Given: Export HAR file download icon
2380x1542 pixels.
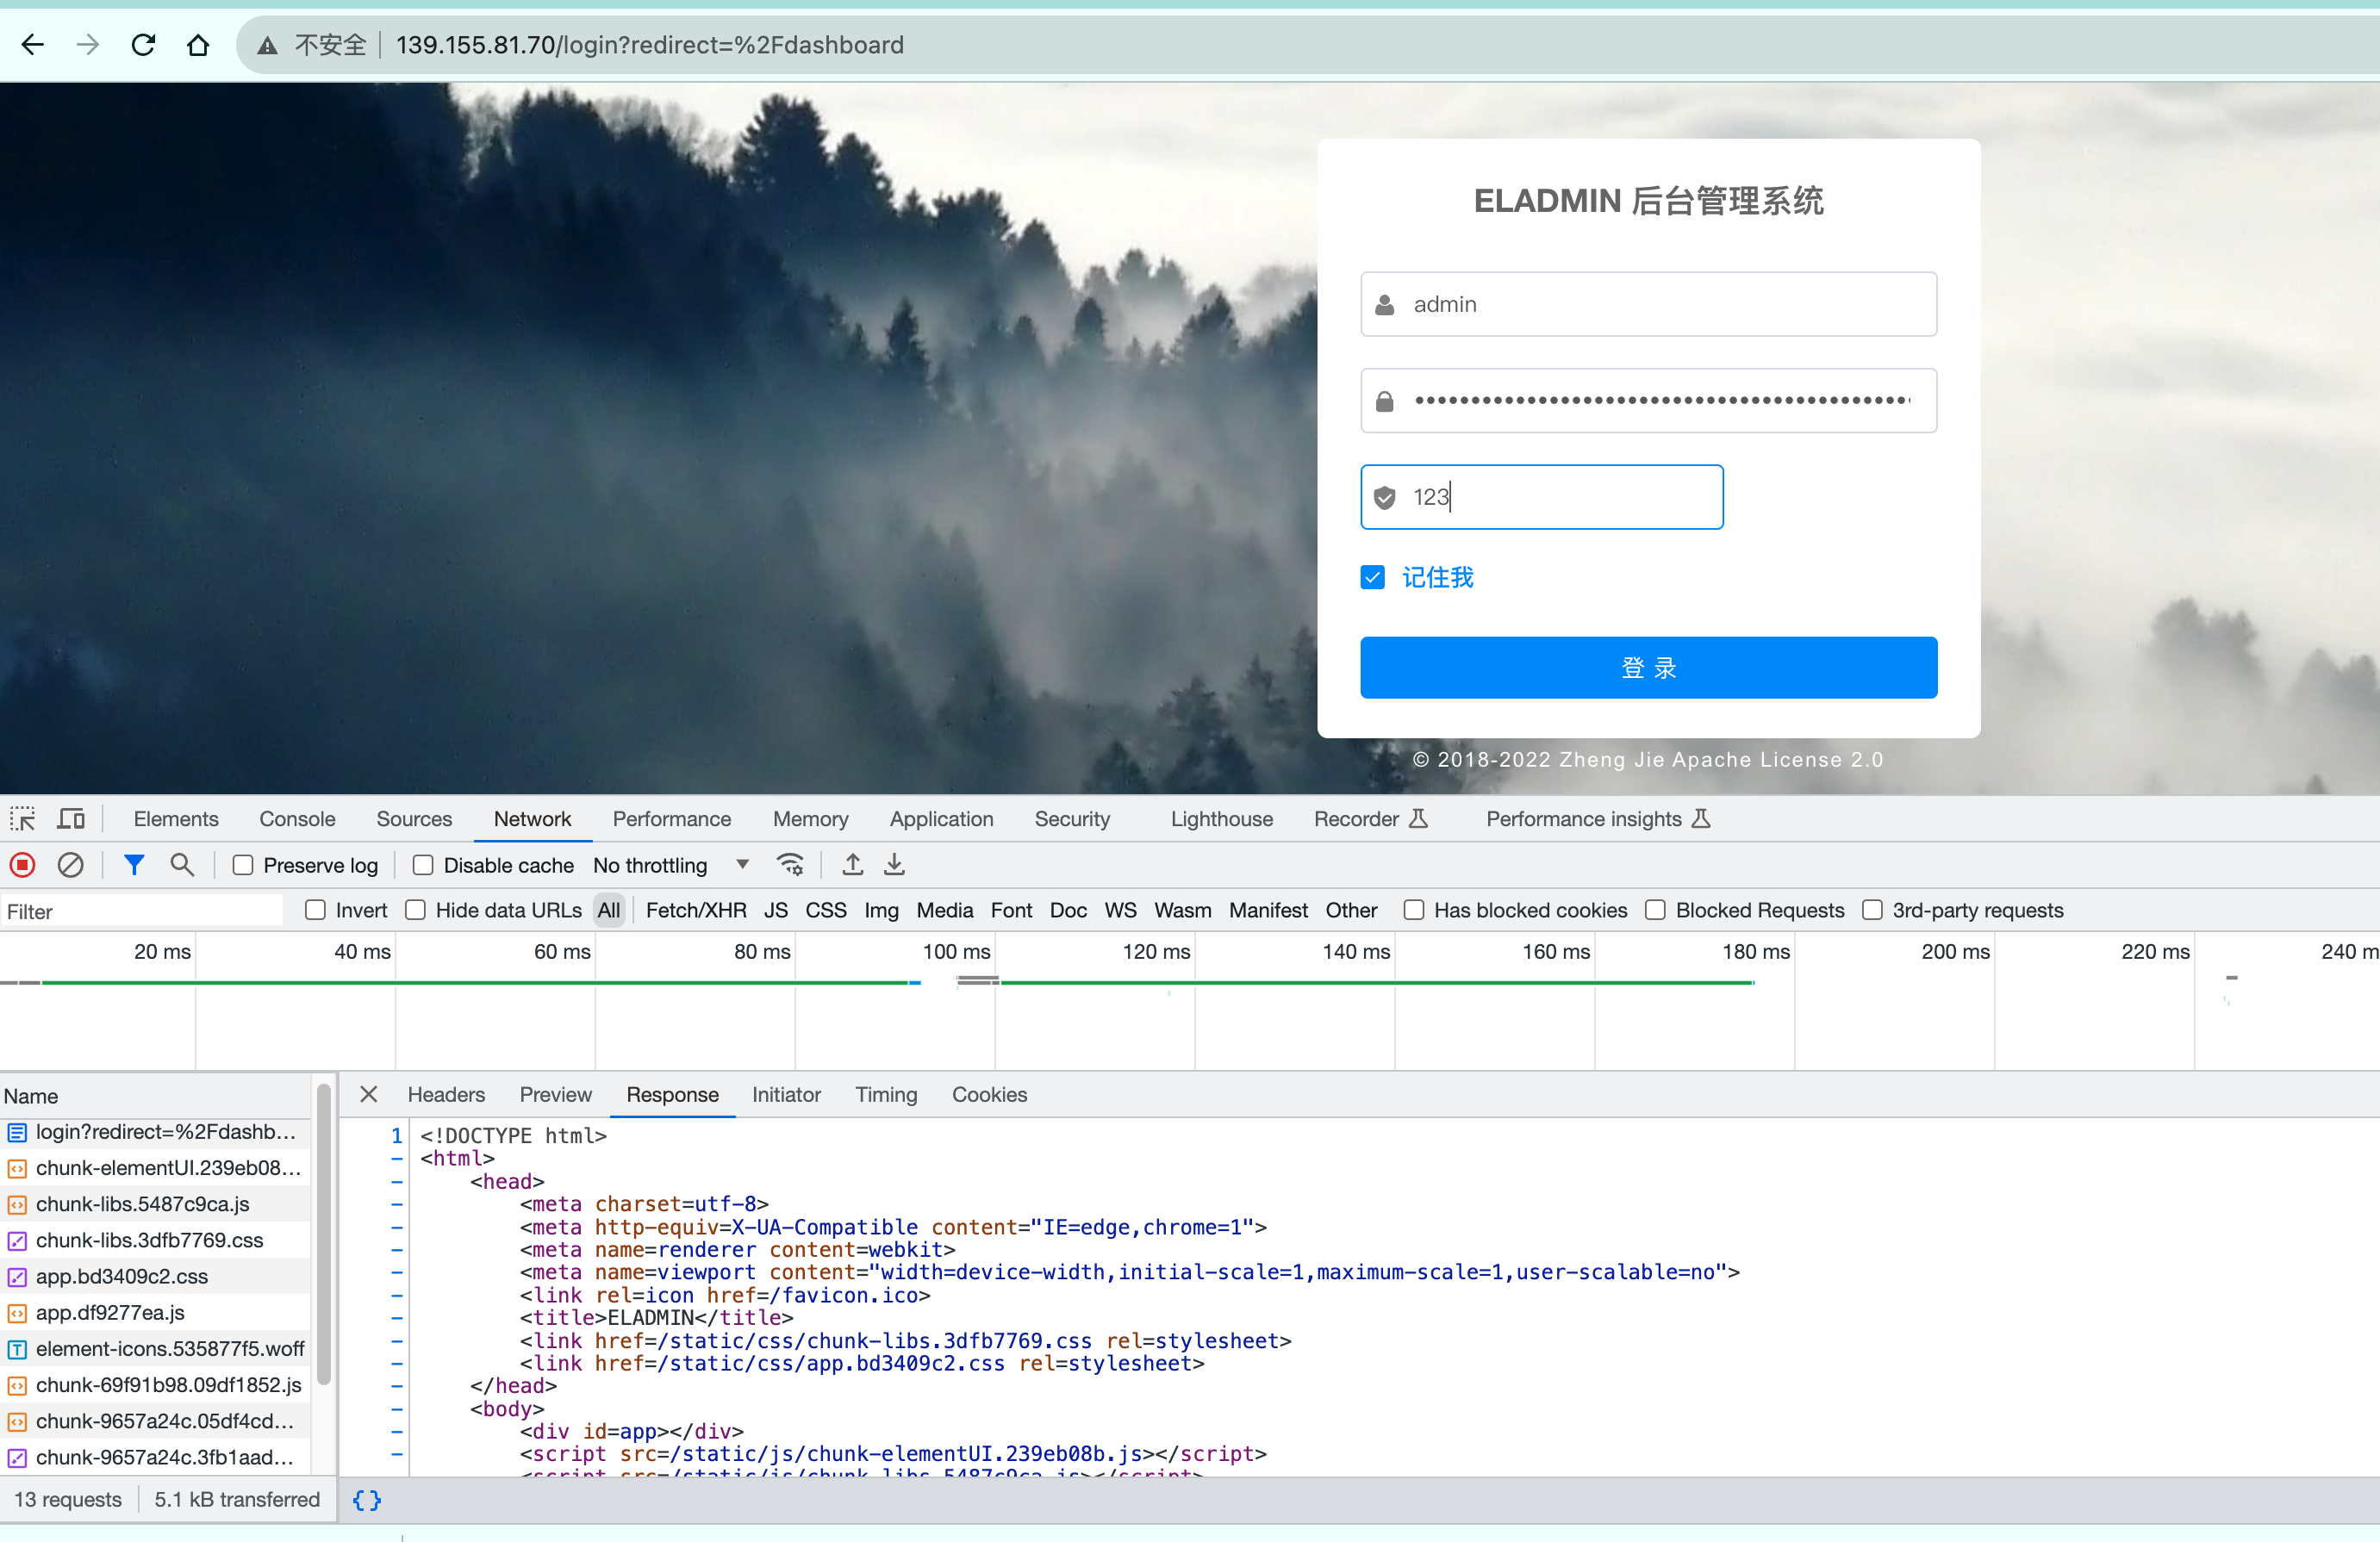Looking at the screenshot, I should (x=894, y=865).
